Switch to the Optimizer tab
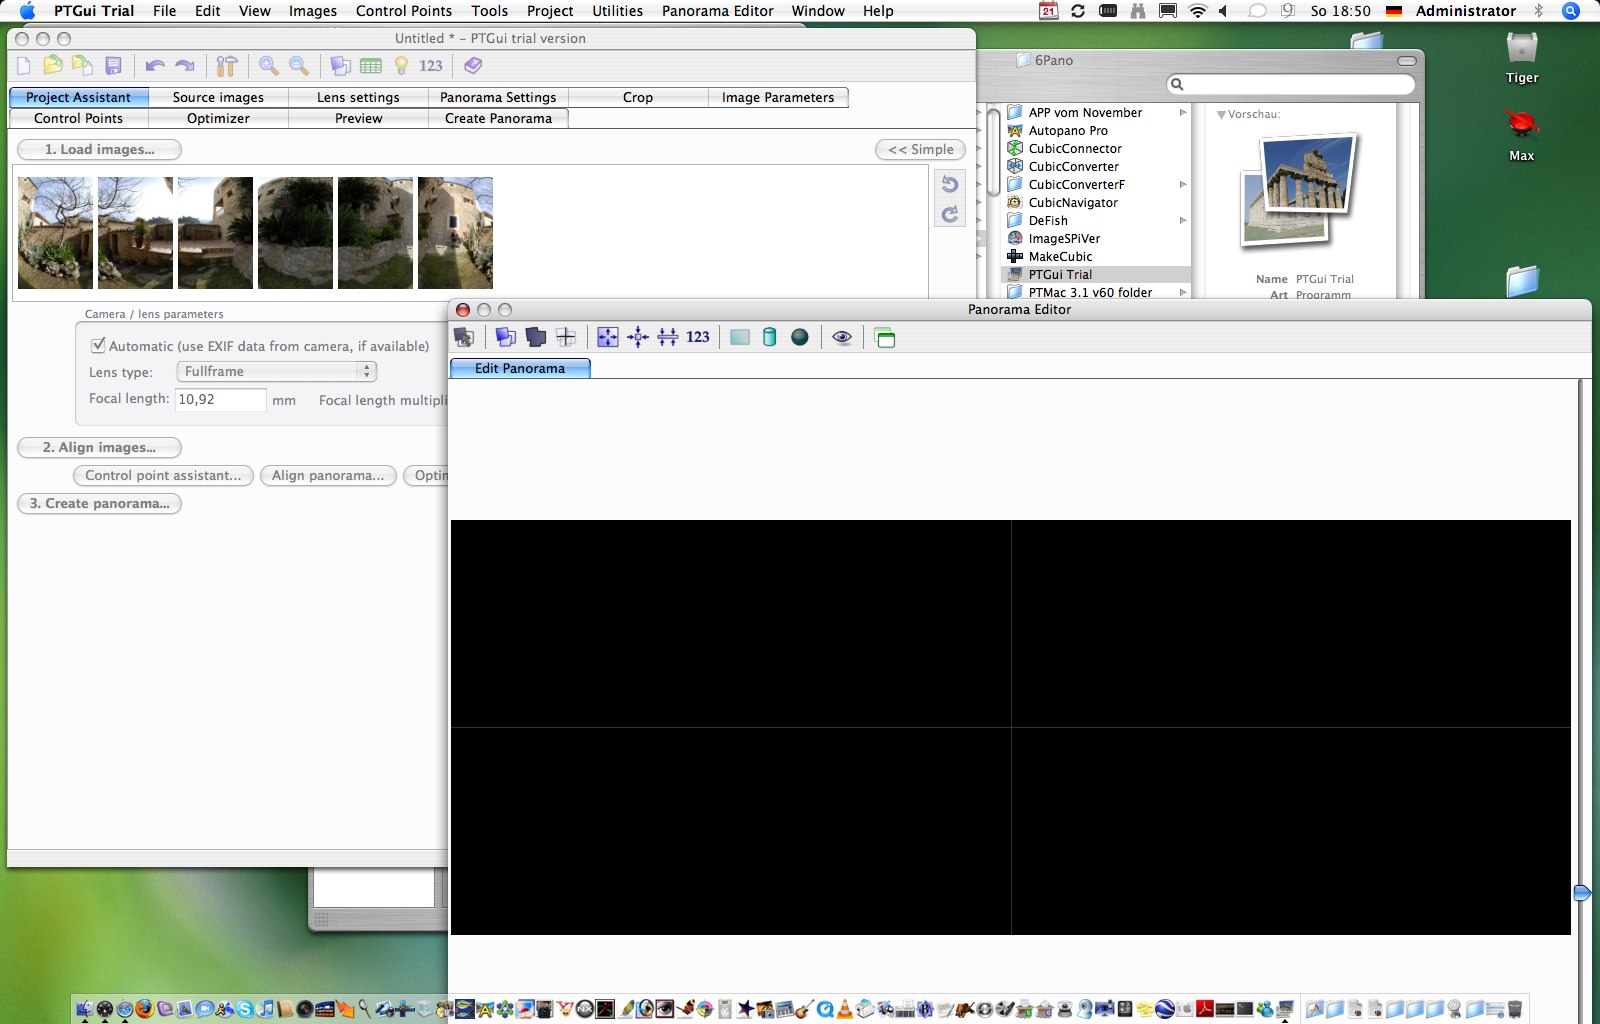 click(218, 118)
